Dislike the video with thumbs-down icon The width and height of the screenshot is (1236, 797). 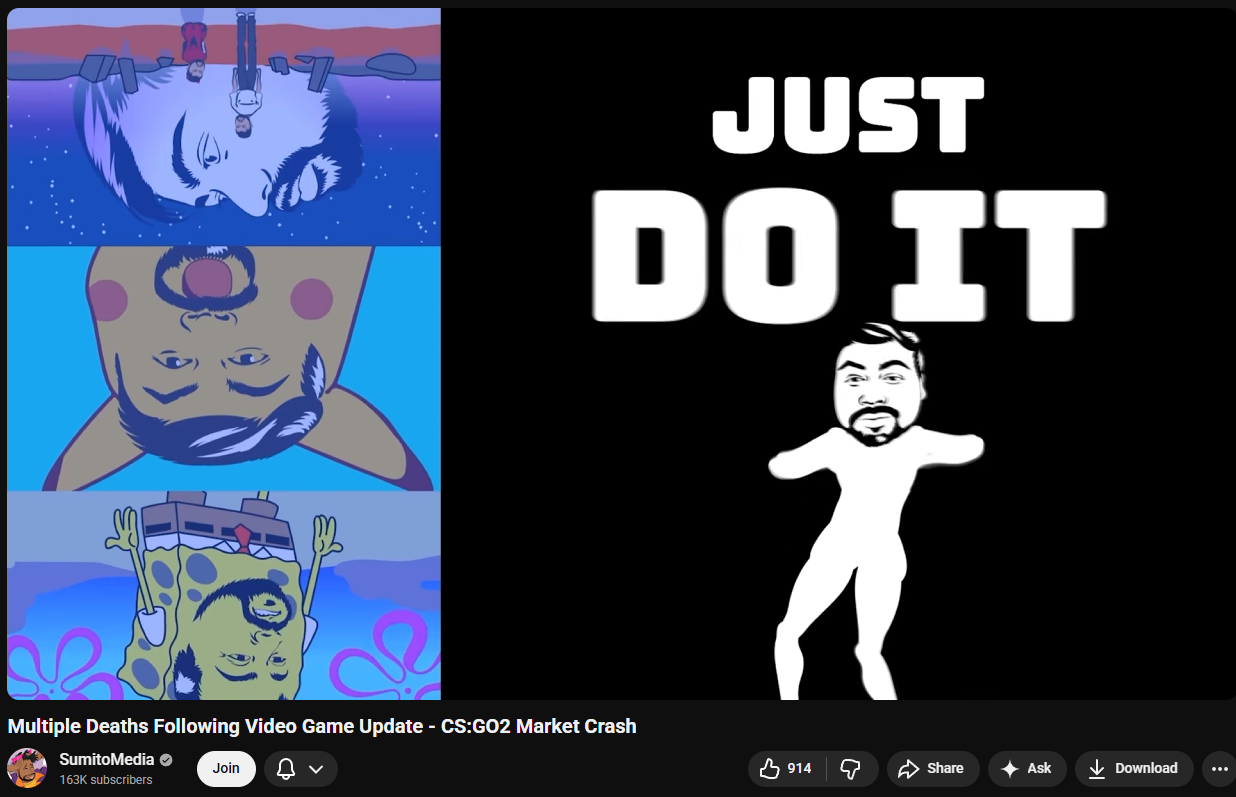coord(852,768)
